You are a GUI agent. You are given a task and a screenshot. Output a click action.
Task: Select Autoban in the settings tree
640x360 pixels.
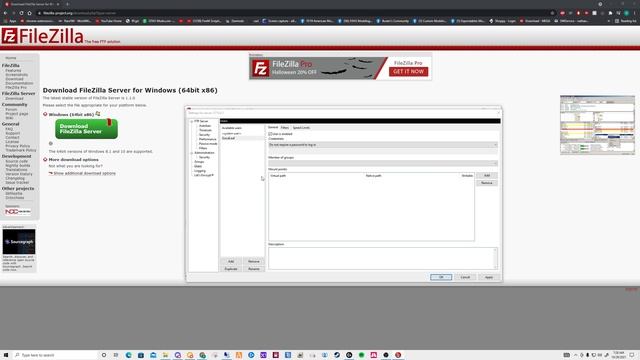(205, 126)
